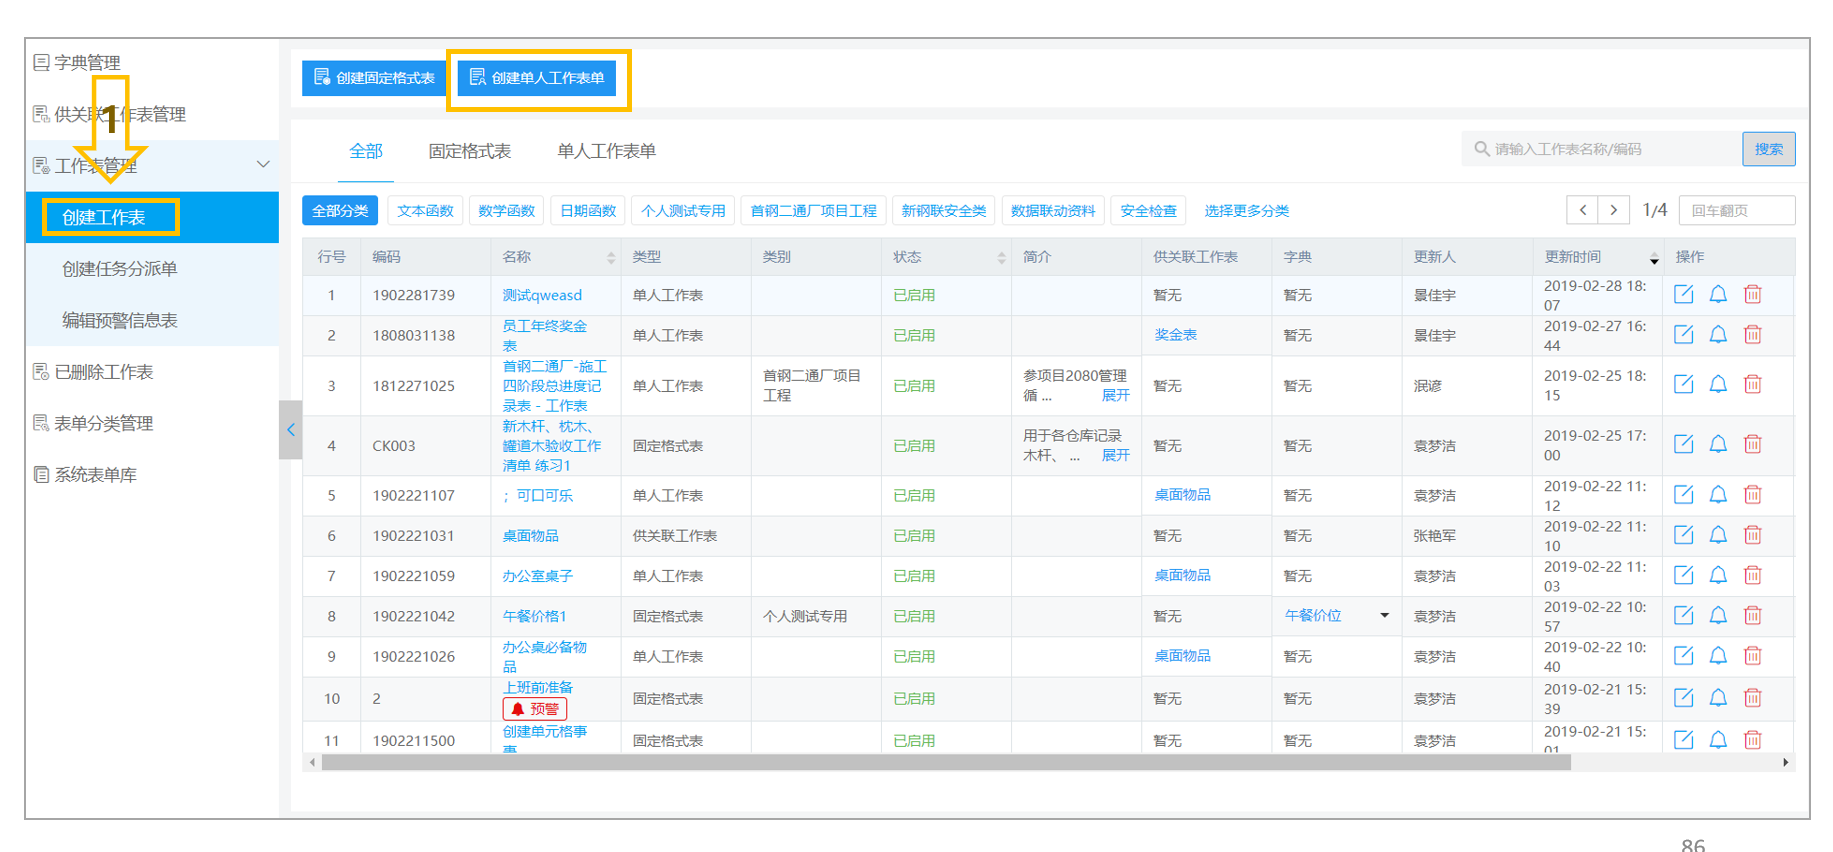Sort by 更新时间 column arrow
This screenshot has height=852, width=1833.
coord(1654,258)
